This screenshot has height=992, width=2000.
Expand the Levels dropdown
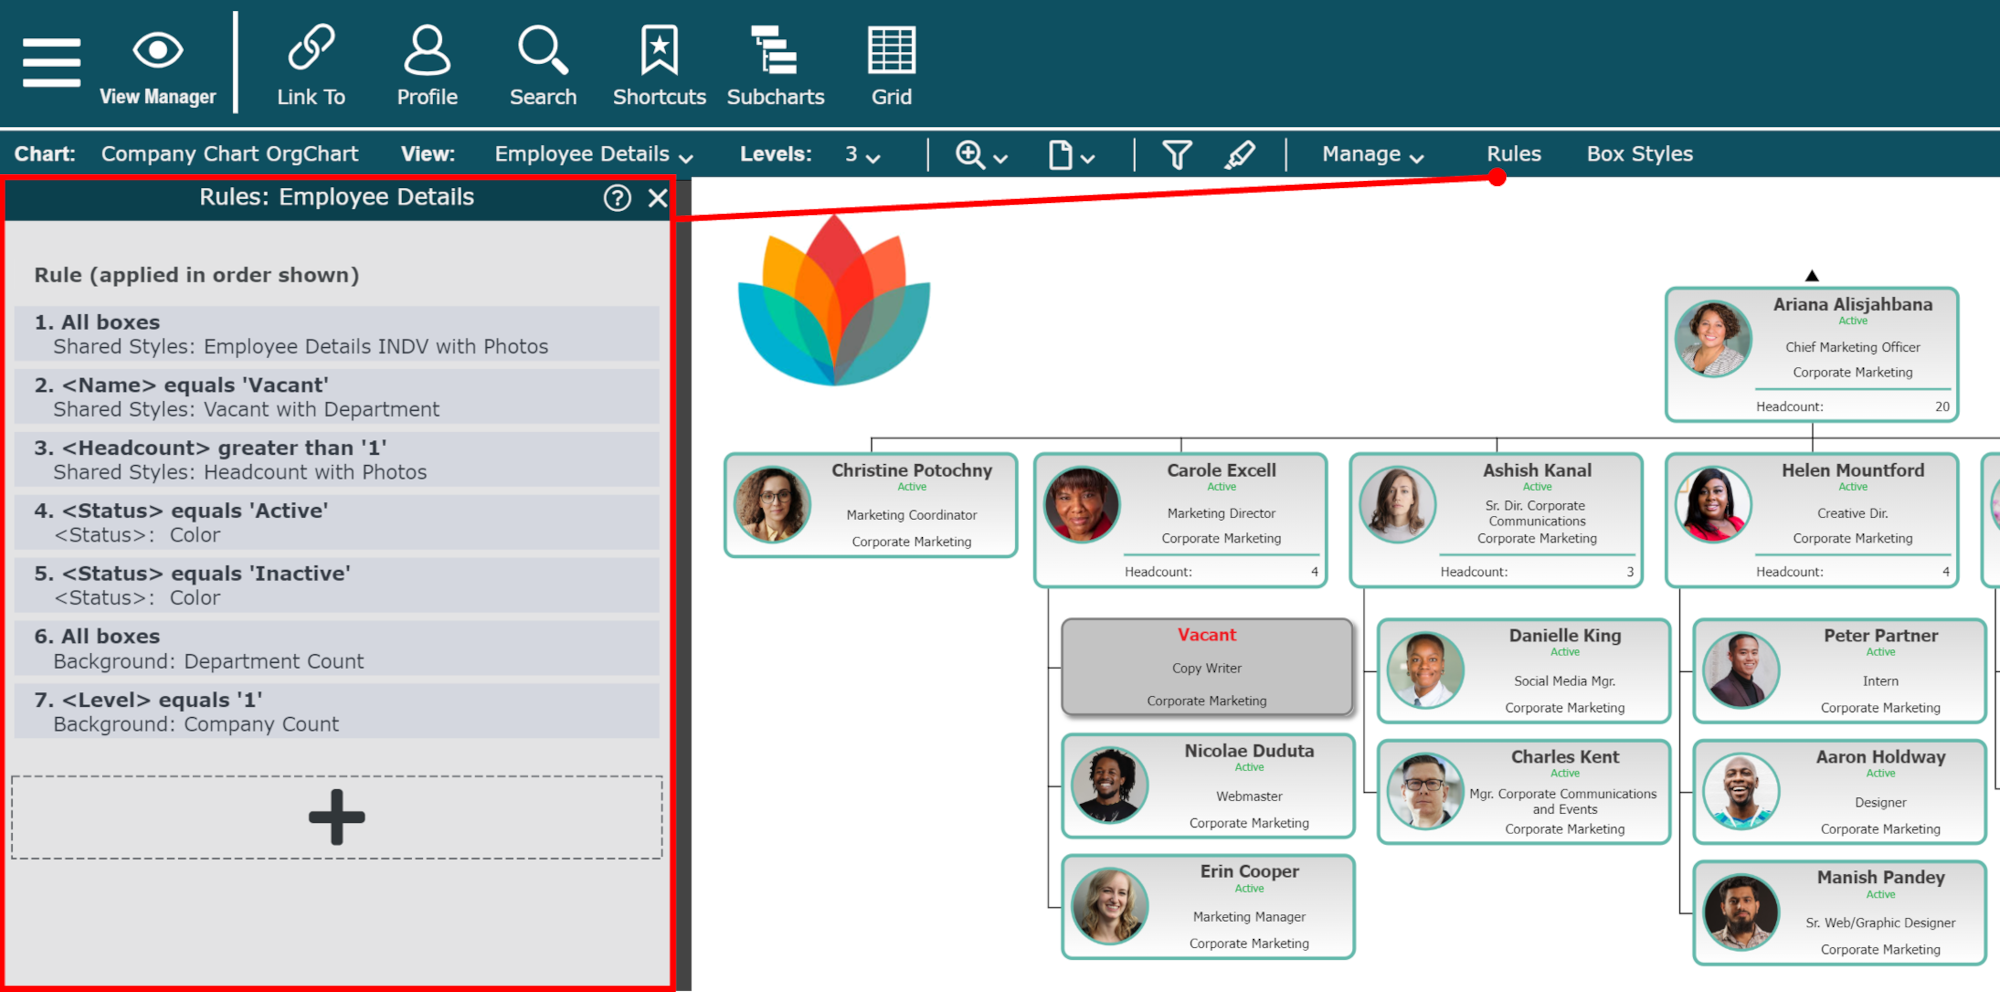point(862,155)
